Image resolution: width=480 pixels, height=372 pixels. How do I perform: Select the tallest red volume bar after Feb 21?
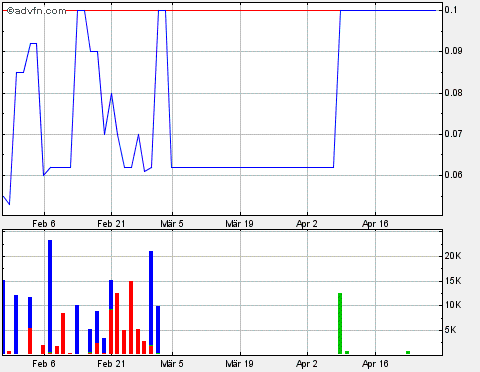pos(131,317)
